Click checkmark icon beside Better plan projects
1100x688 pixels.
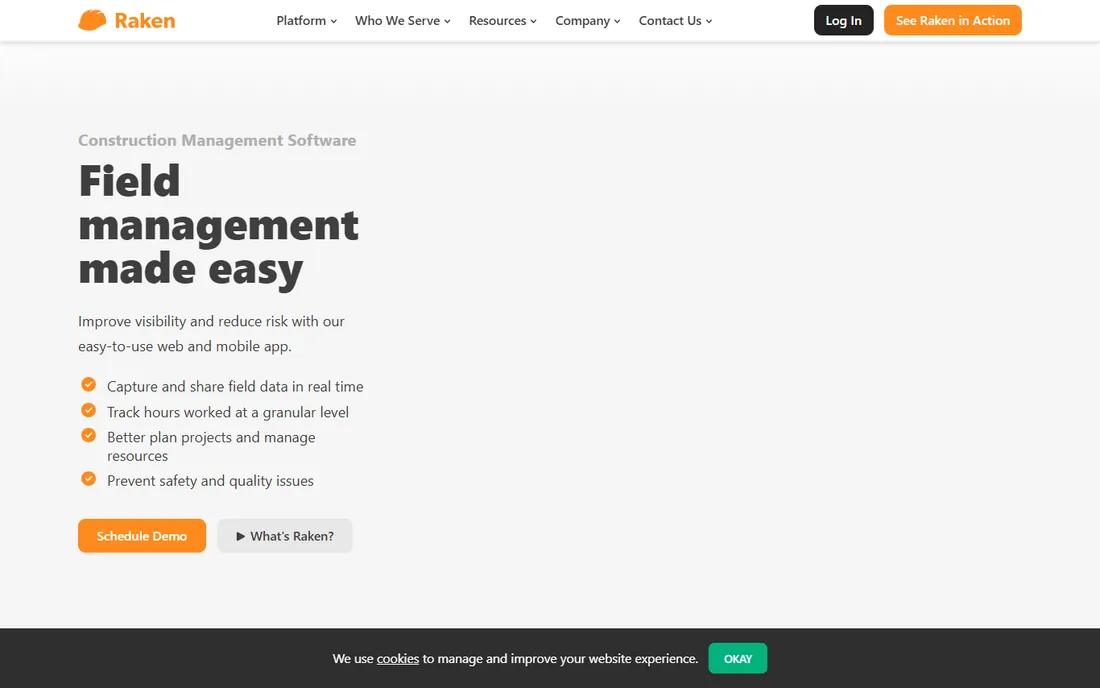[88, 435]
